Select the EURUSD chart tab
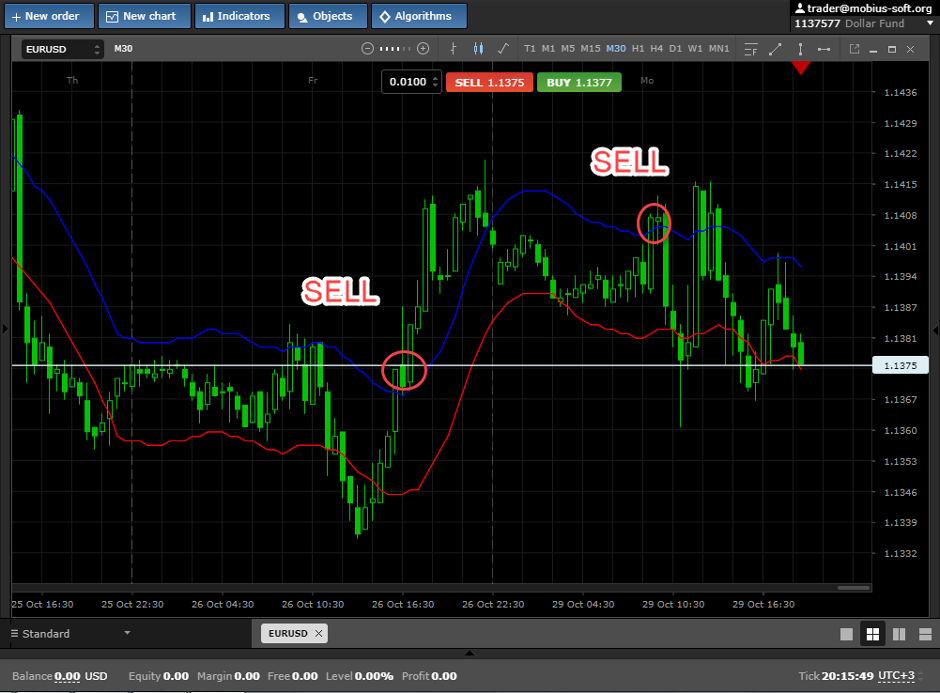Screen dimensions: 940x693 click(x=288, y=634)
